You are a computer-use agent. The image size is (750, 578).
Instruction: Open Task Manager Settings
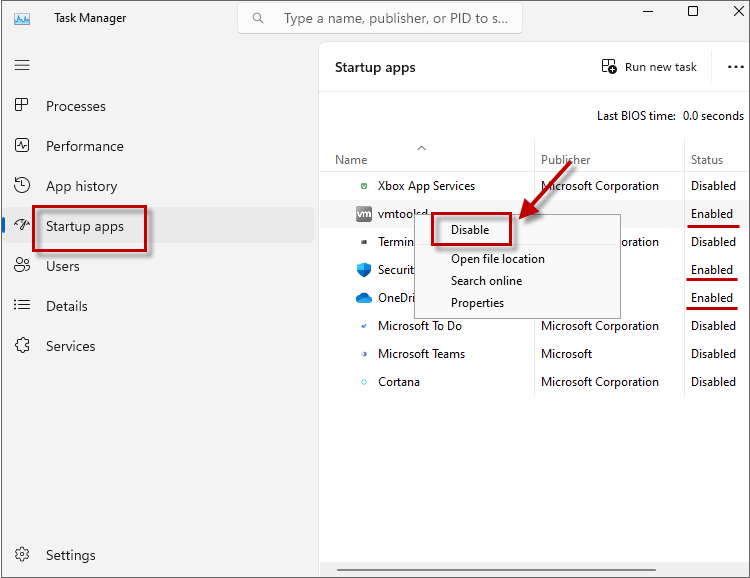click(x=70, y=555)
